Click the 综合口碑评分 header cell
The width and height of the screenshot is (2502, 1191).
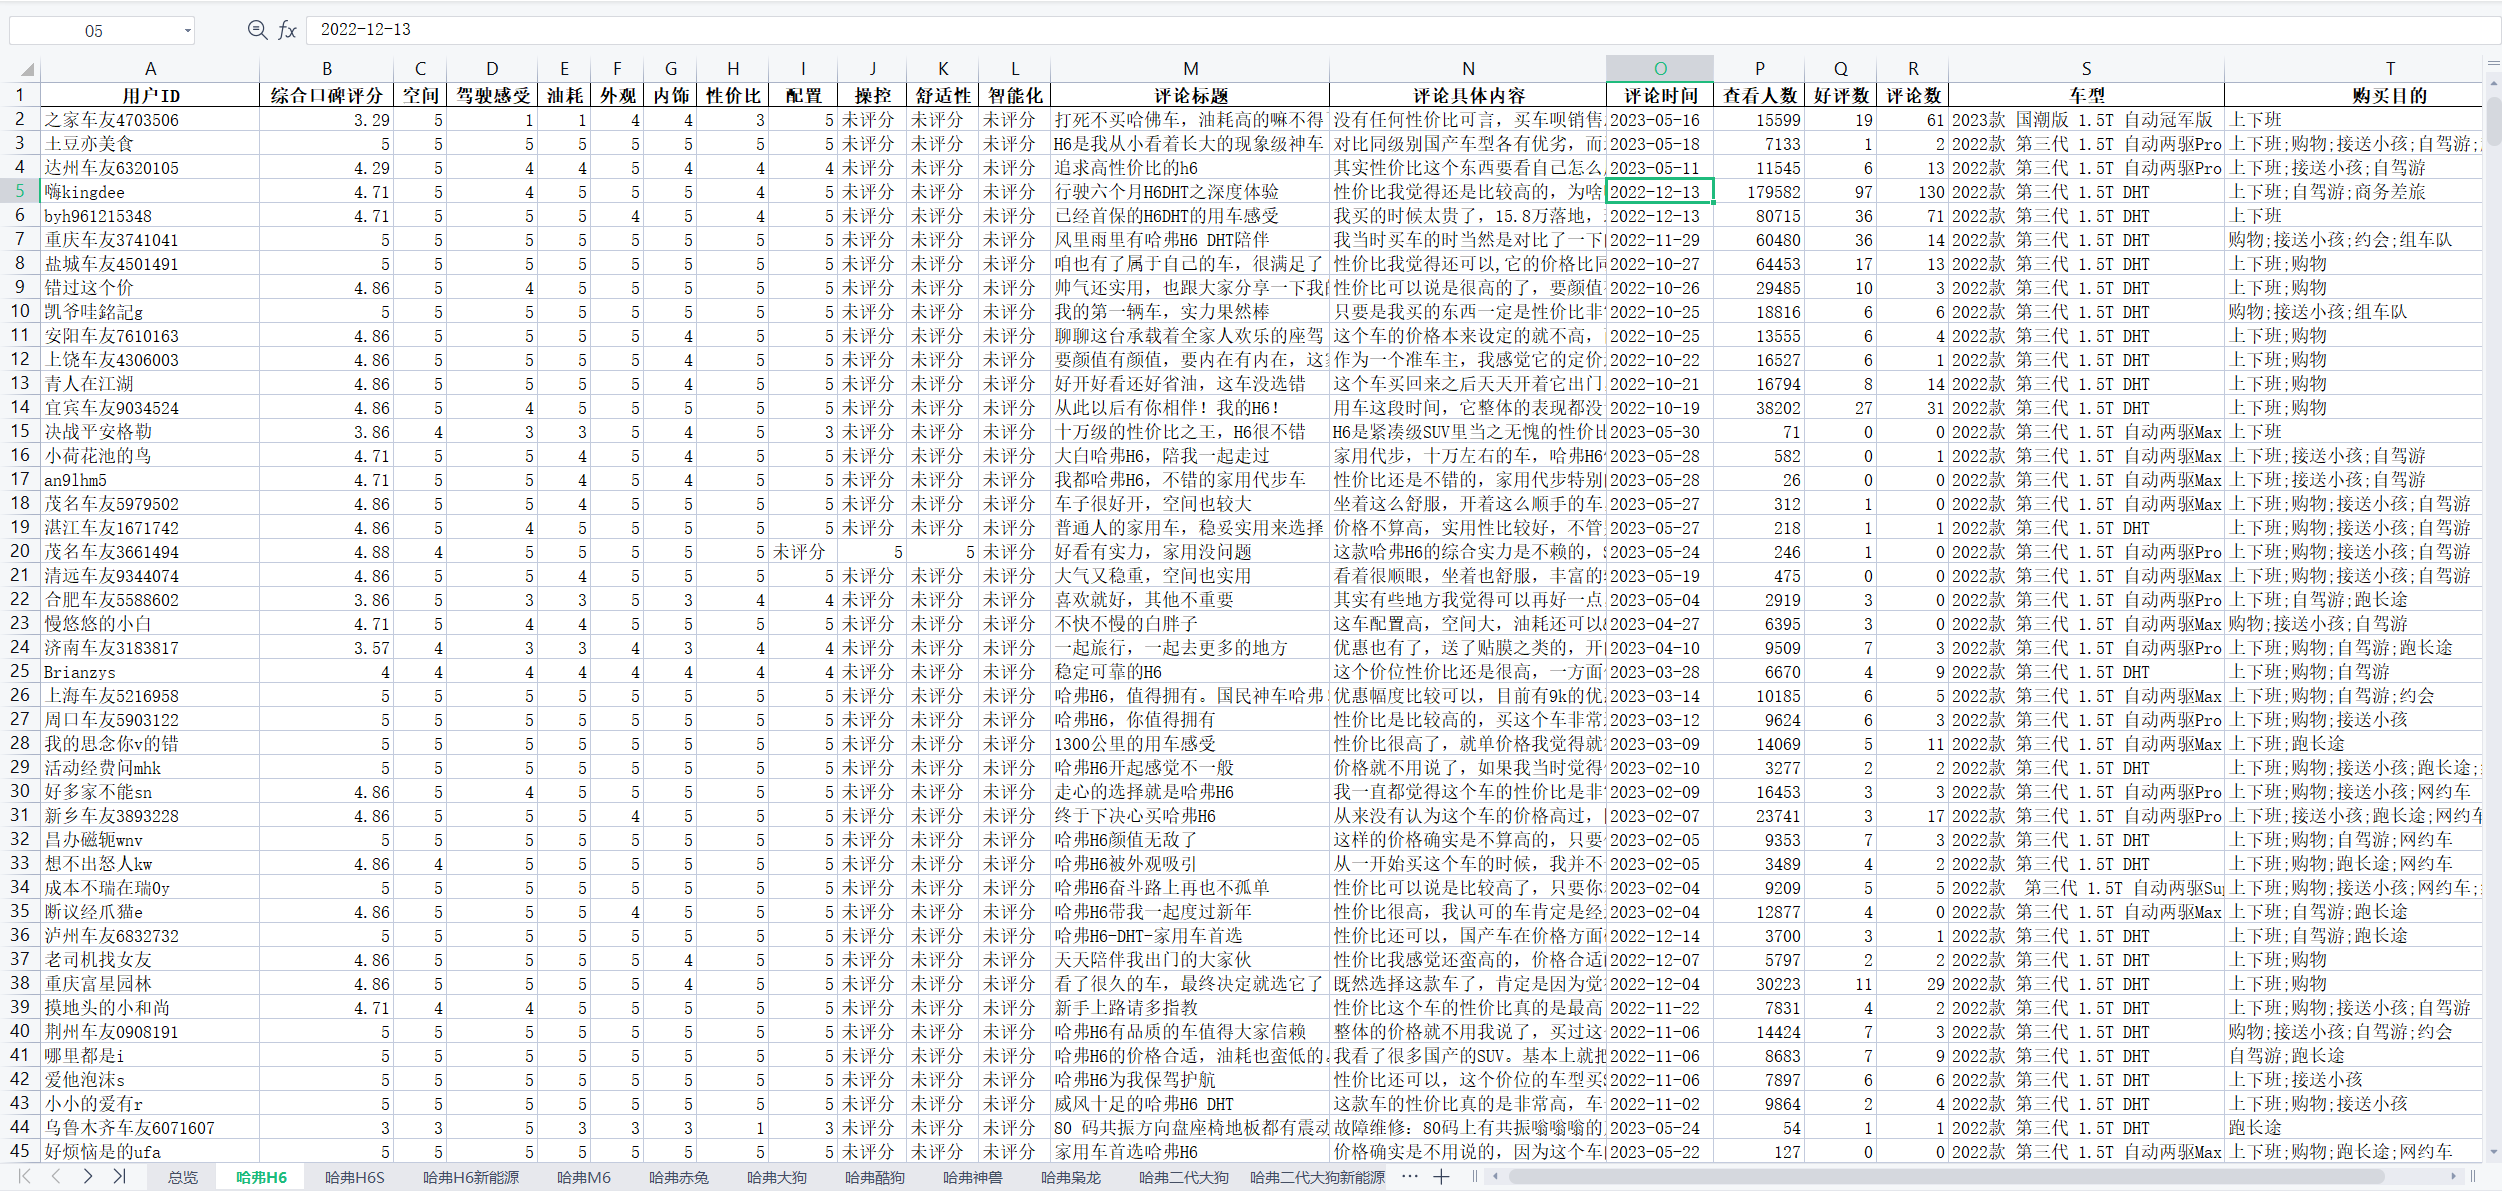pyautogui.click(x=327, y=96)
